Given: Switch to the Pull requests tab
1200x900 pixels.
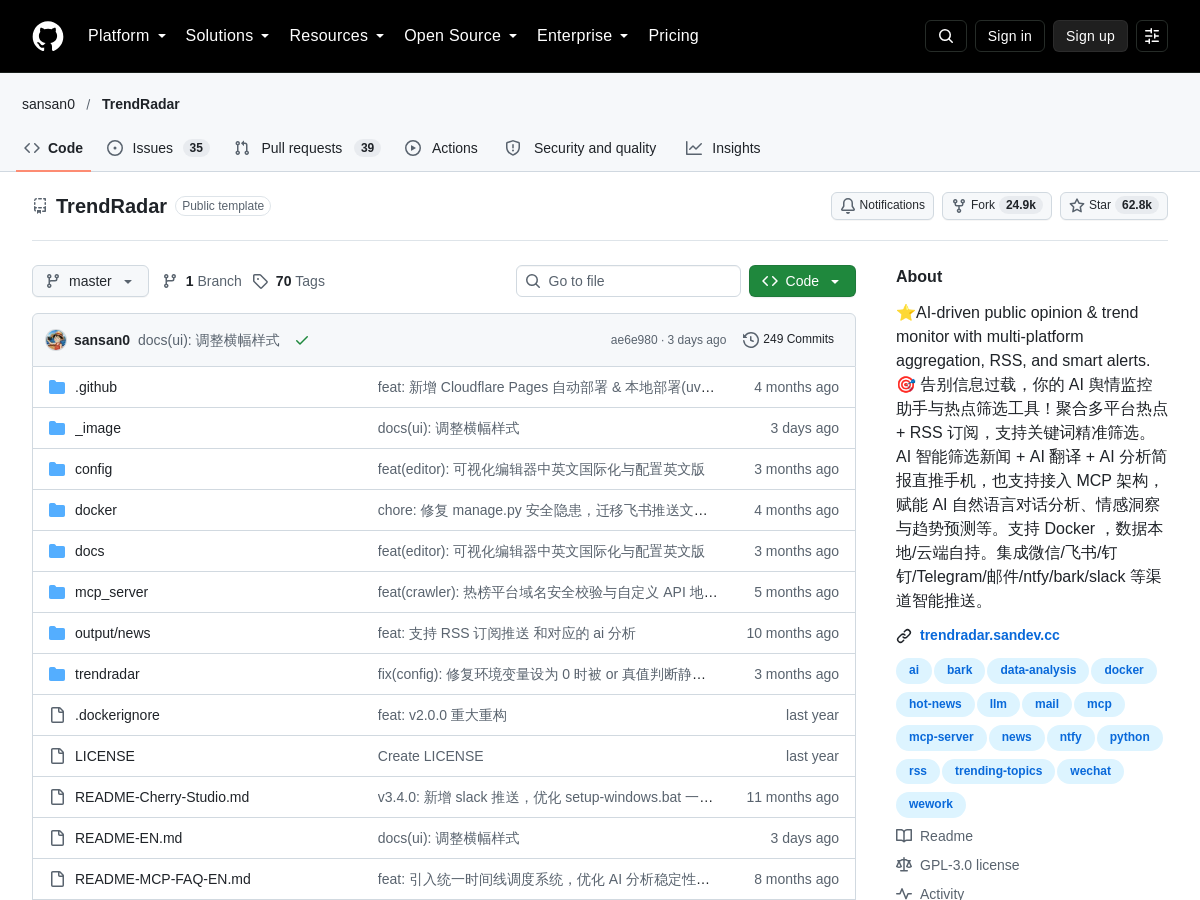Looking at the screenshot, I should pos(307,148).
